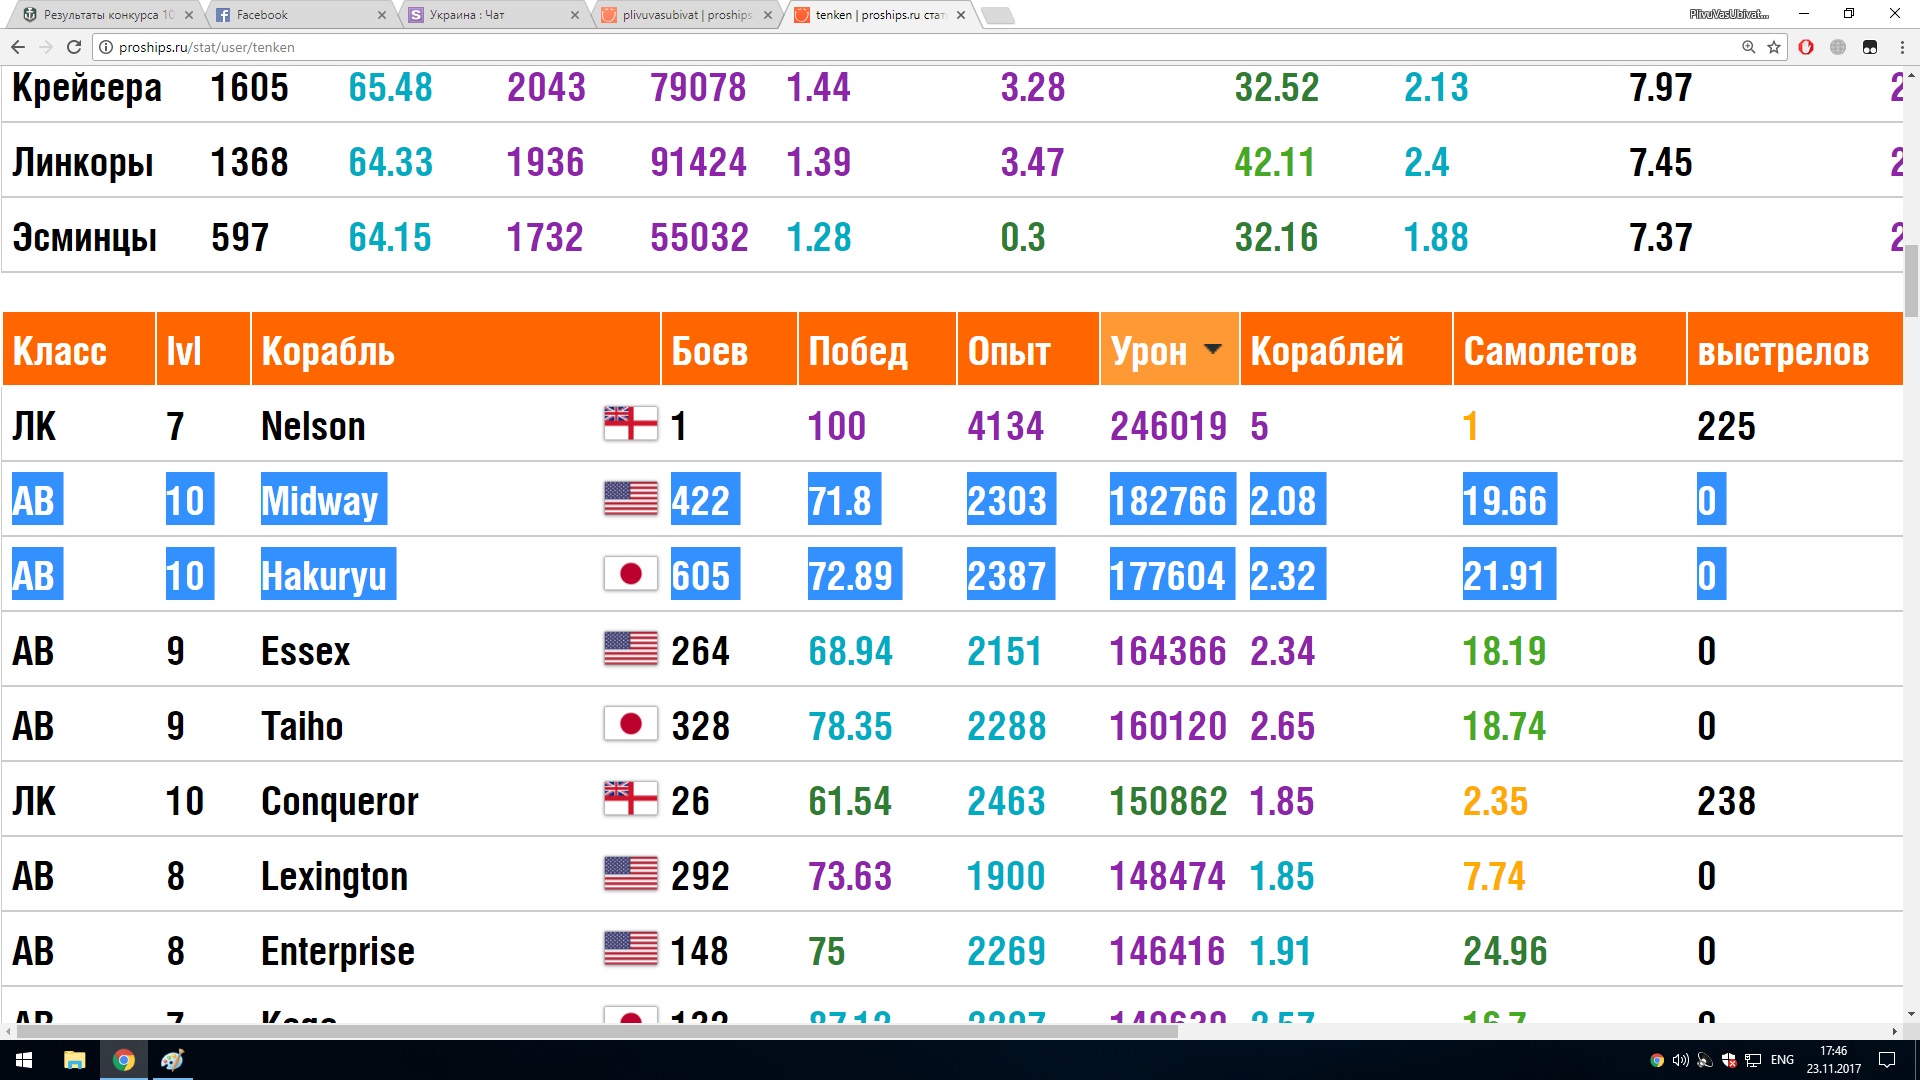Open Chrome three-dot menu
1920x1080 pixels.
1902,47
